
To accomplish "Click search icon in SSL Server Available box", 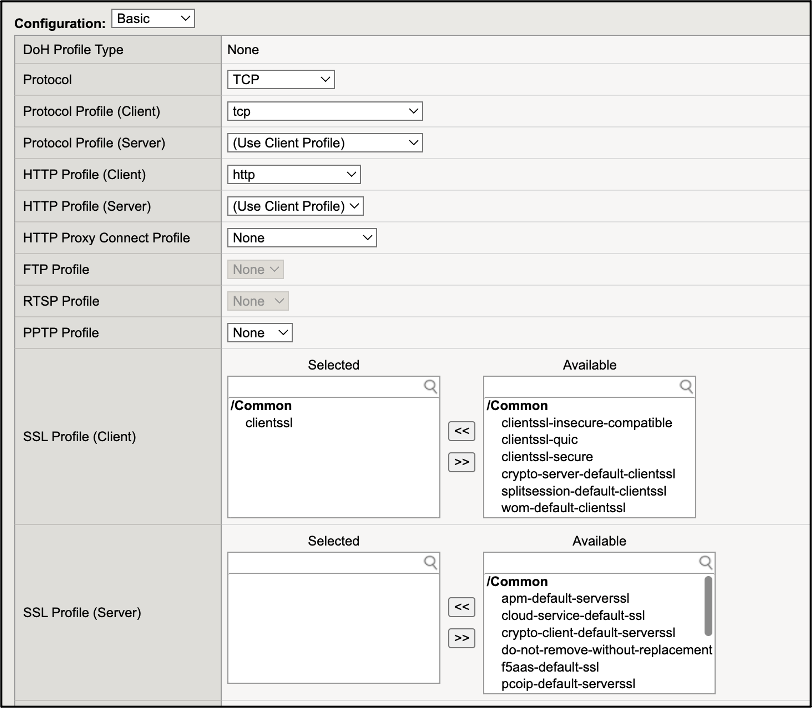I will pos(706,562).
